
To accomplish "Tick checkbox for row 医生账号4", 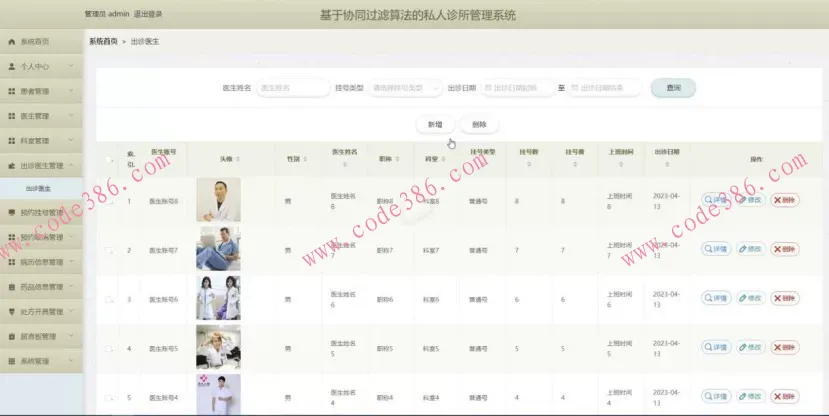I will click(109, 397).
